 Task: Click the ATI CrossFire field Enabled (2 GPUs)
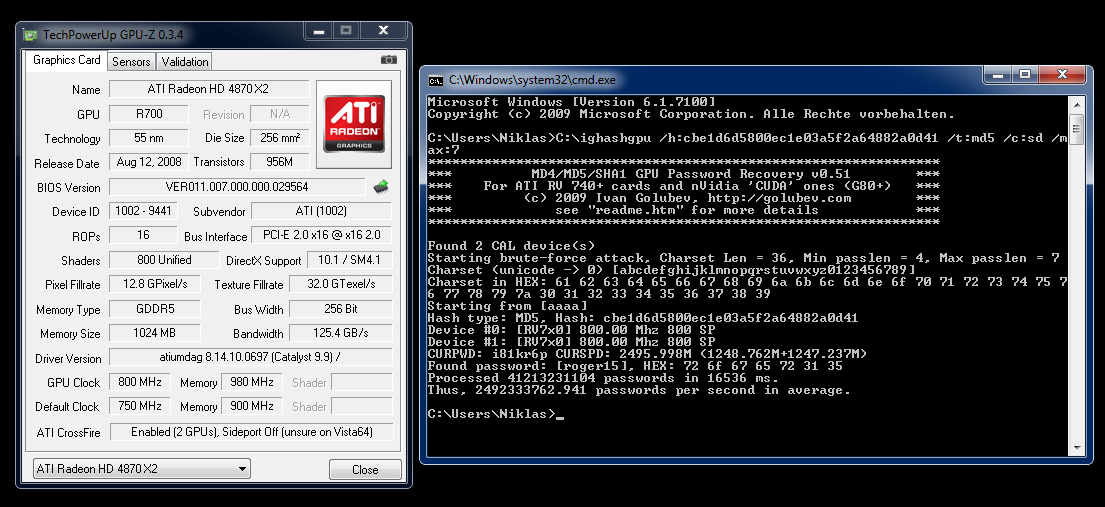252,432
